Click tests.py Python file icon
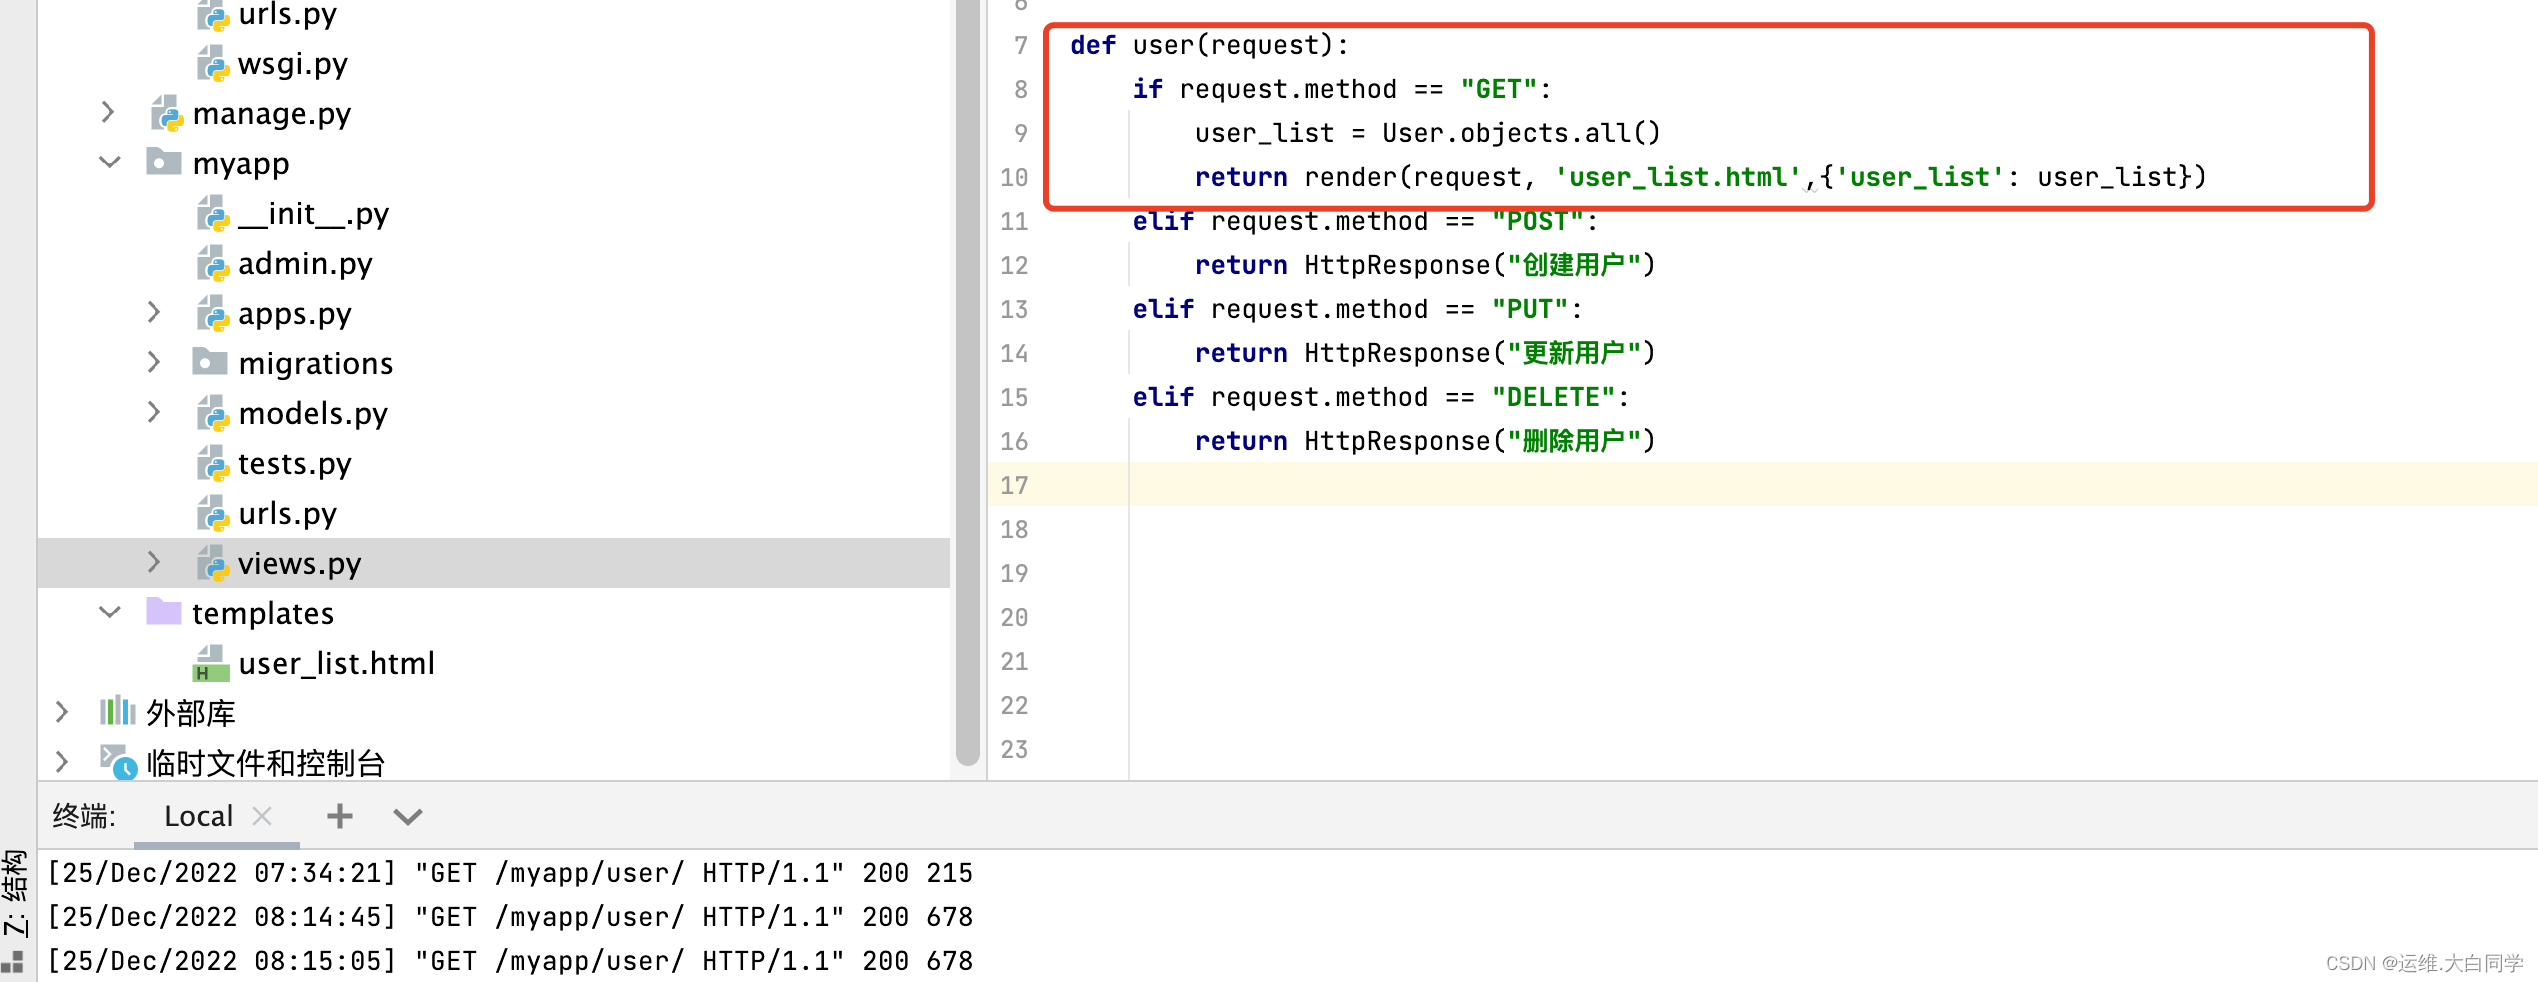The width and height of the screenshot is (2538, 982). point(213,464)
